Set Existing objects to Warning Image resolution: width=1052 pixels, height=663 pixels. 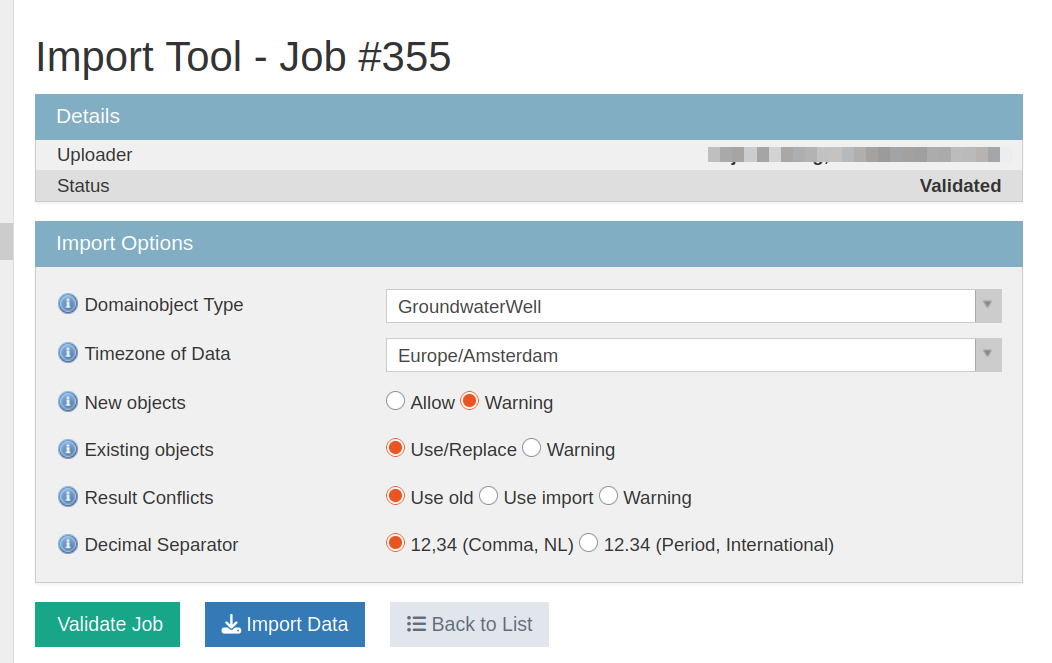532,448
